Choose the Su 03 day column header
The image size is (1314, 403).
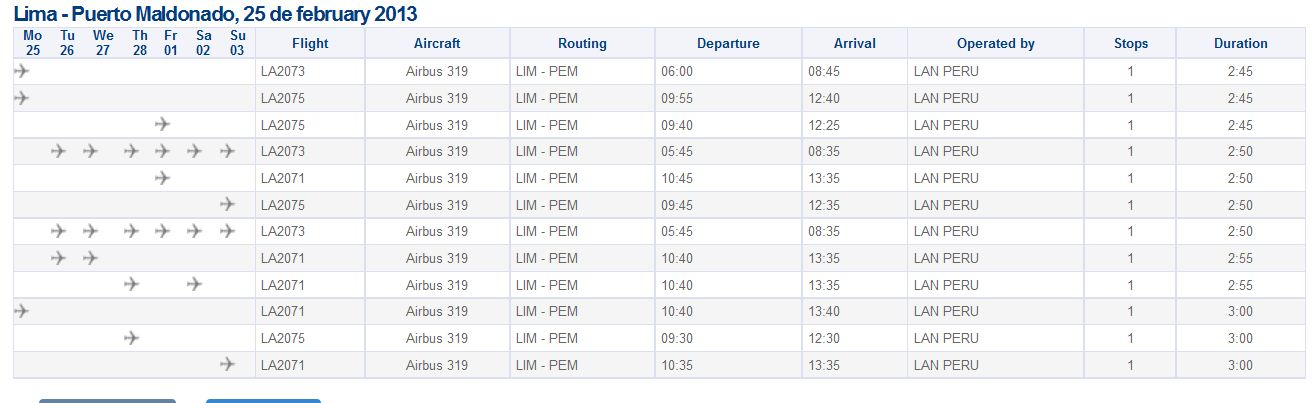click(x=237, y=43)
